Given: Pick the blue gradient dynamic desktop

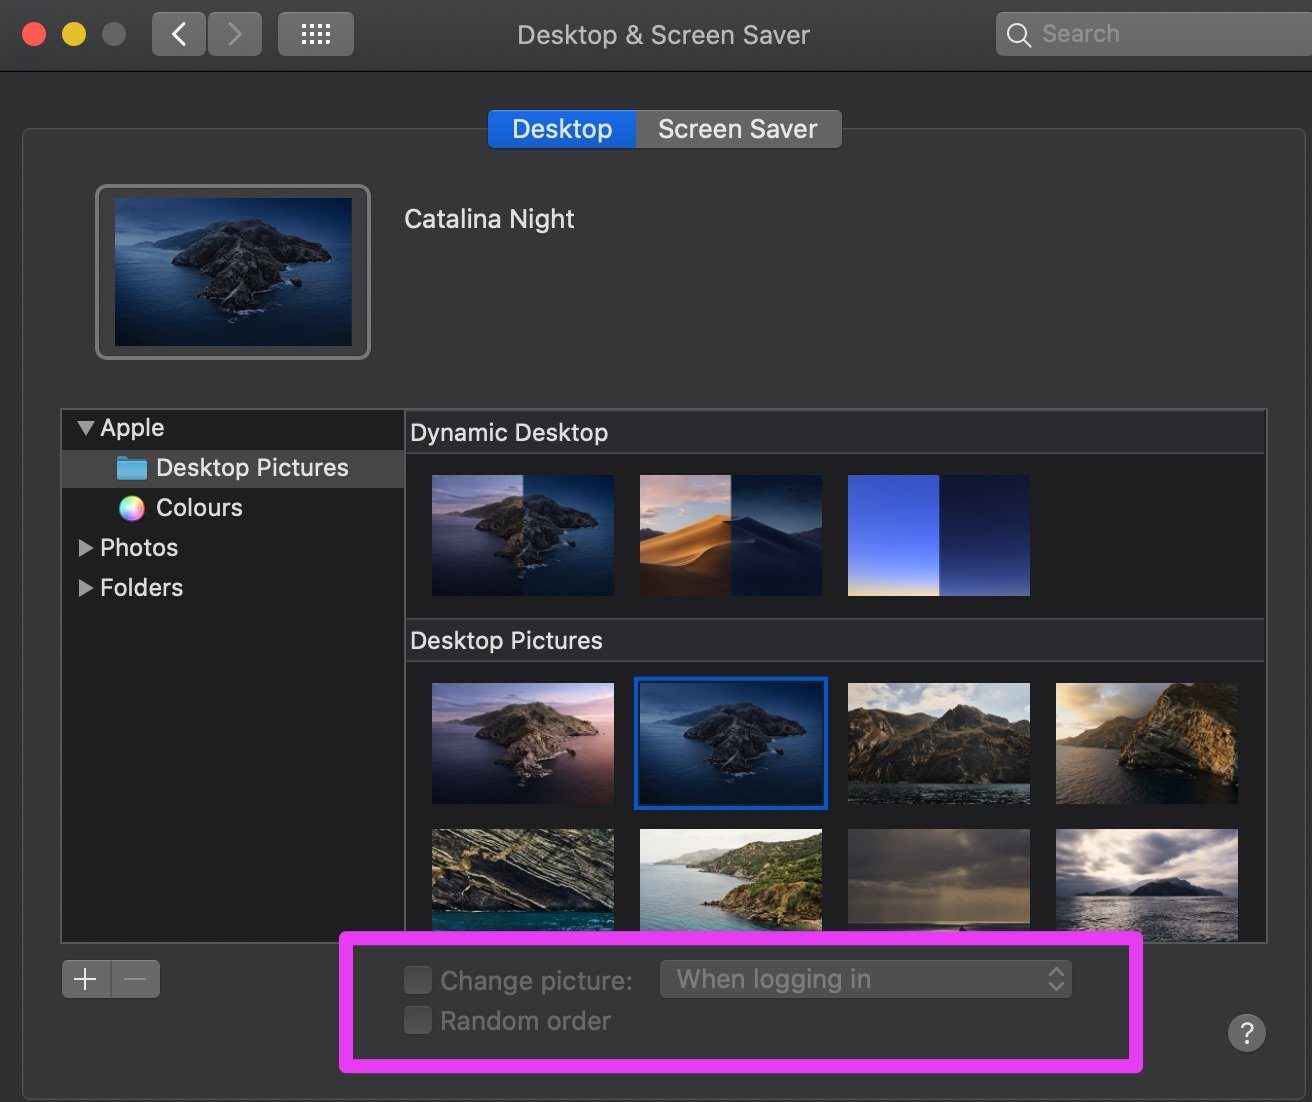Looking at the screenshot, I should 939,535.
